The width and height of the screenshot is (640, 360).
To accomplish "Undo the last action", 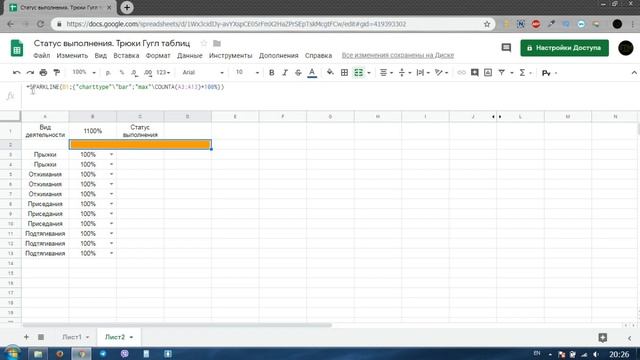I will click(17, 73).
